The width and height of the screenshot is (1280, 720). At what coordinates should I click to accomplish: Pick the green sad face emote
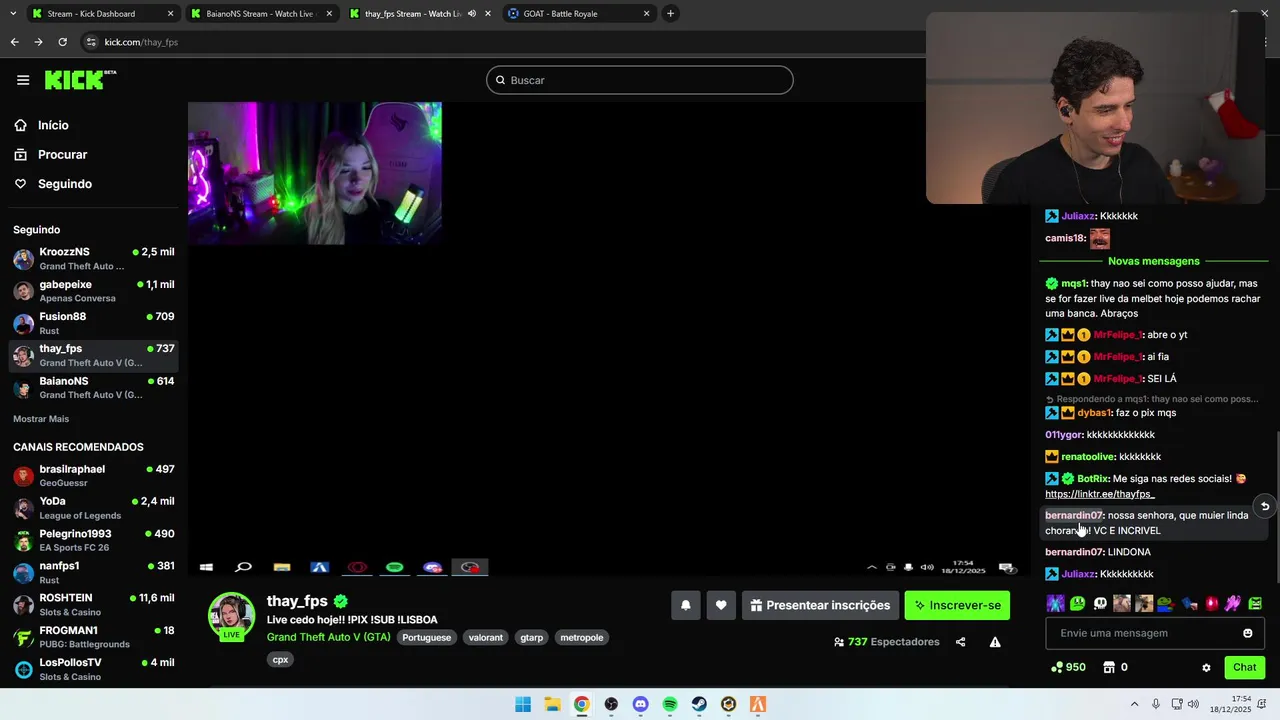click(1078, 603)
